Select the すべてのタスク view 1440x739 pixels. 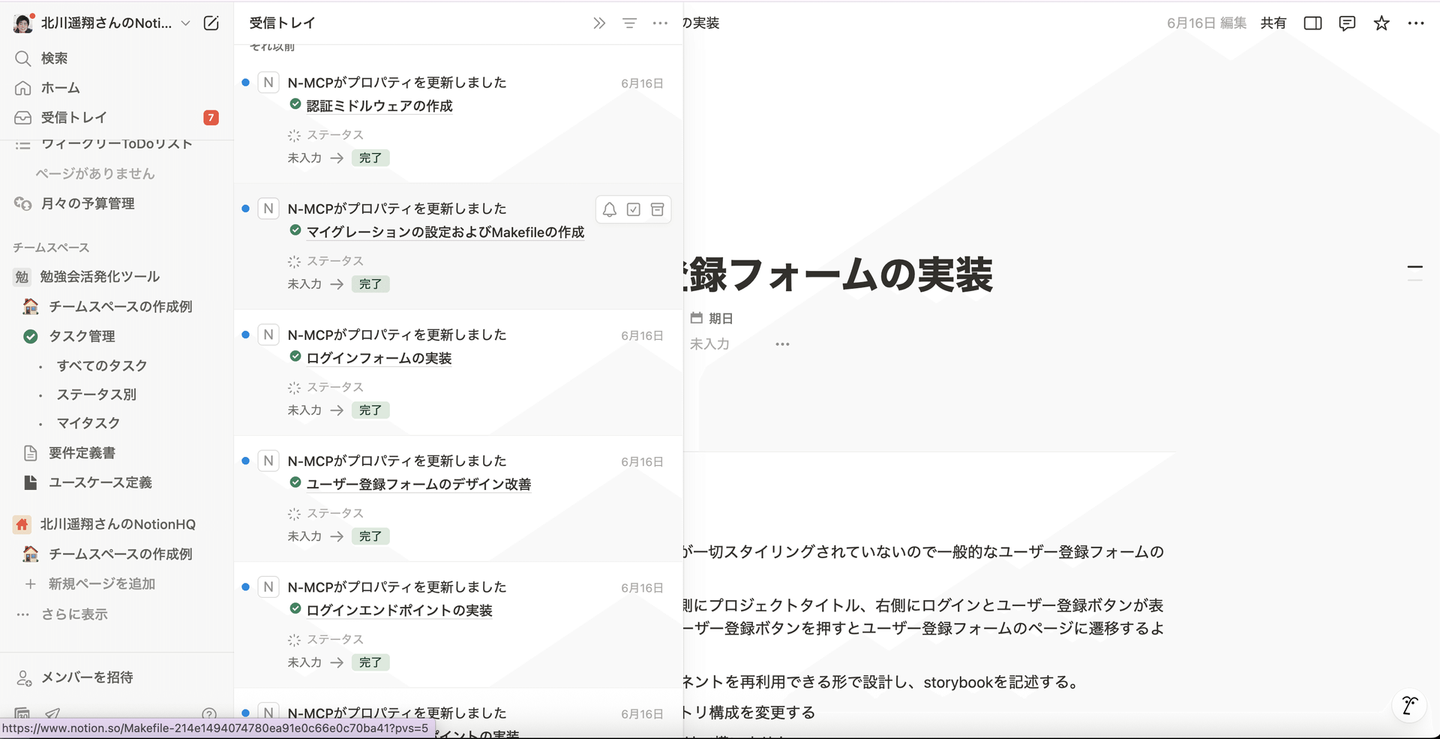[102, 366]
